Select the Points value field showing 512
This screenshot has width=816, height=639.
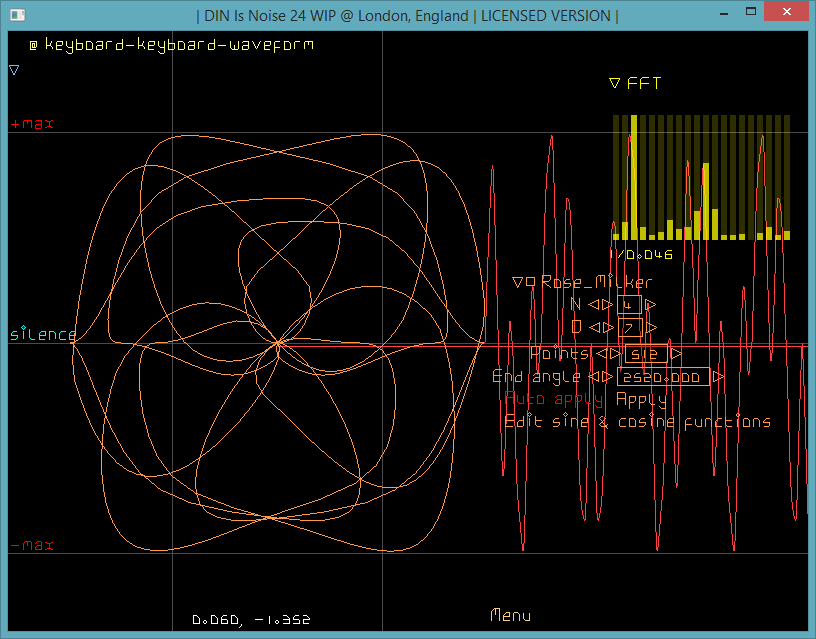click(646, 354)
